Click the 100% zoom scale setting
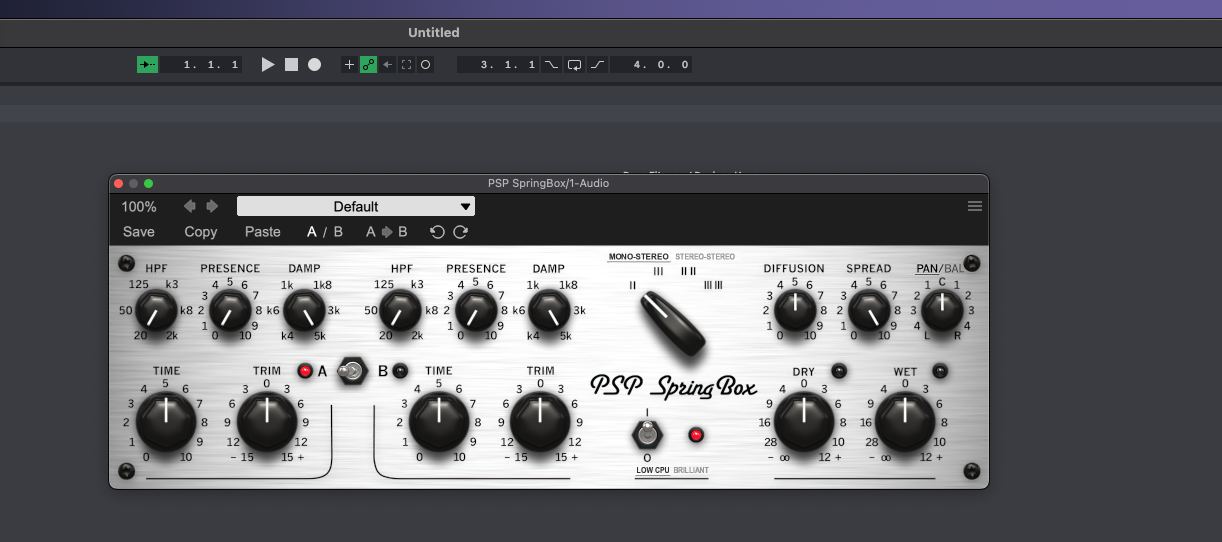Viewport: 1222px width, 542px height. 139,207
